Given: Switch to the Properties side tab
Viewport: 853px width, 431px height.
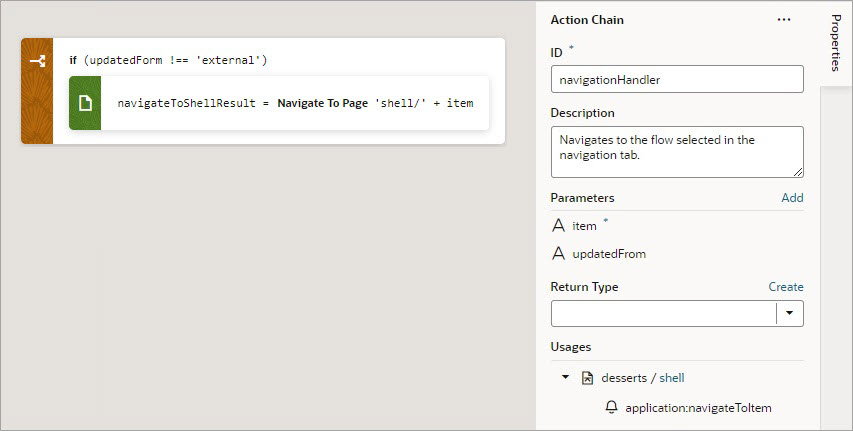Looking at the screenshot, I should (836, 43).
